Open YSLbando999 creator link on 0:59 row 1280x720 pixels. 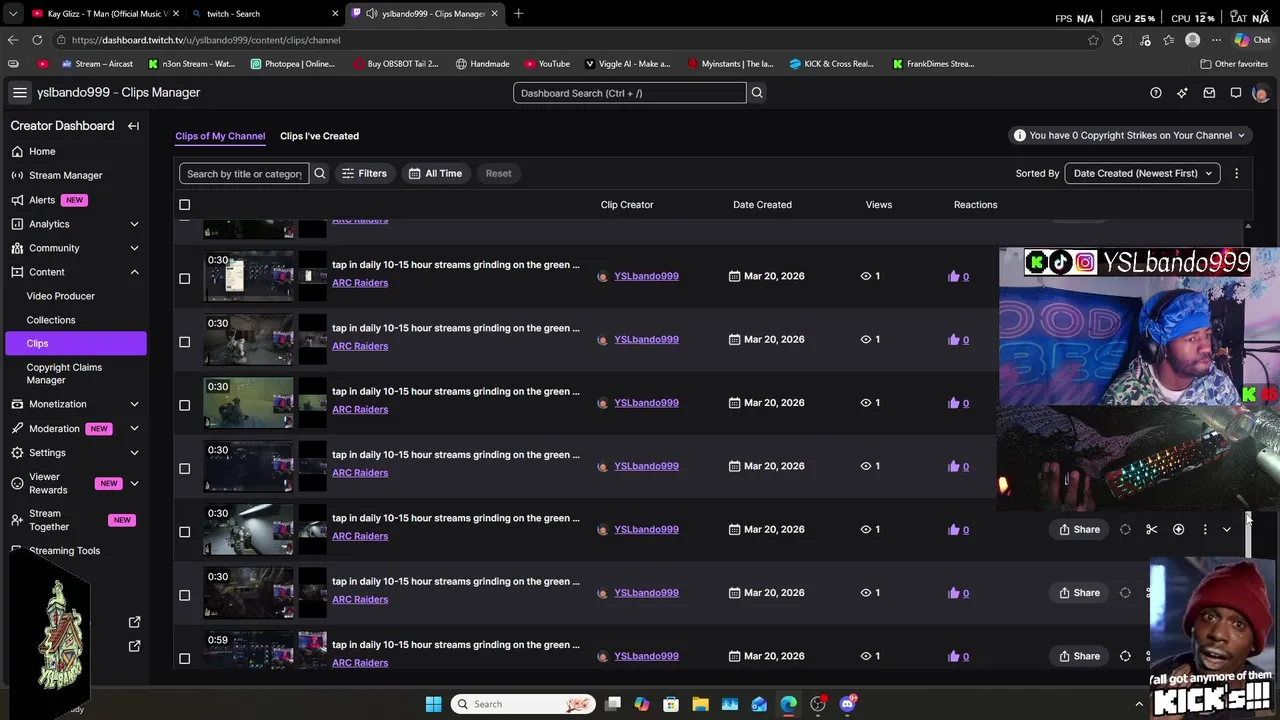(x=646, y=656)
